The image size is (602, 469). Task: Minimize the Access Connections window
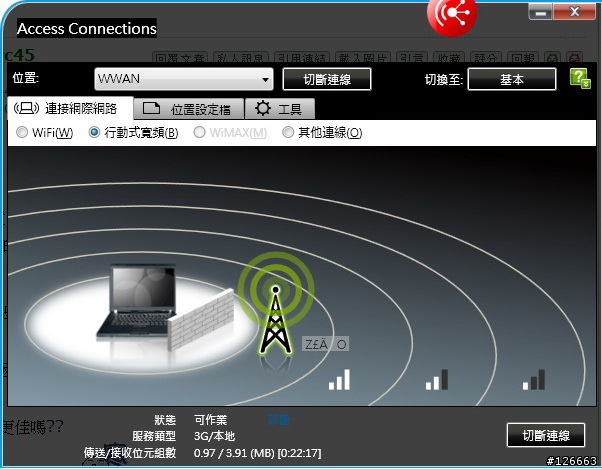point(541,12)
